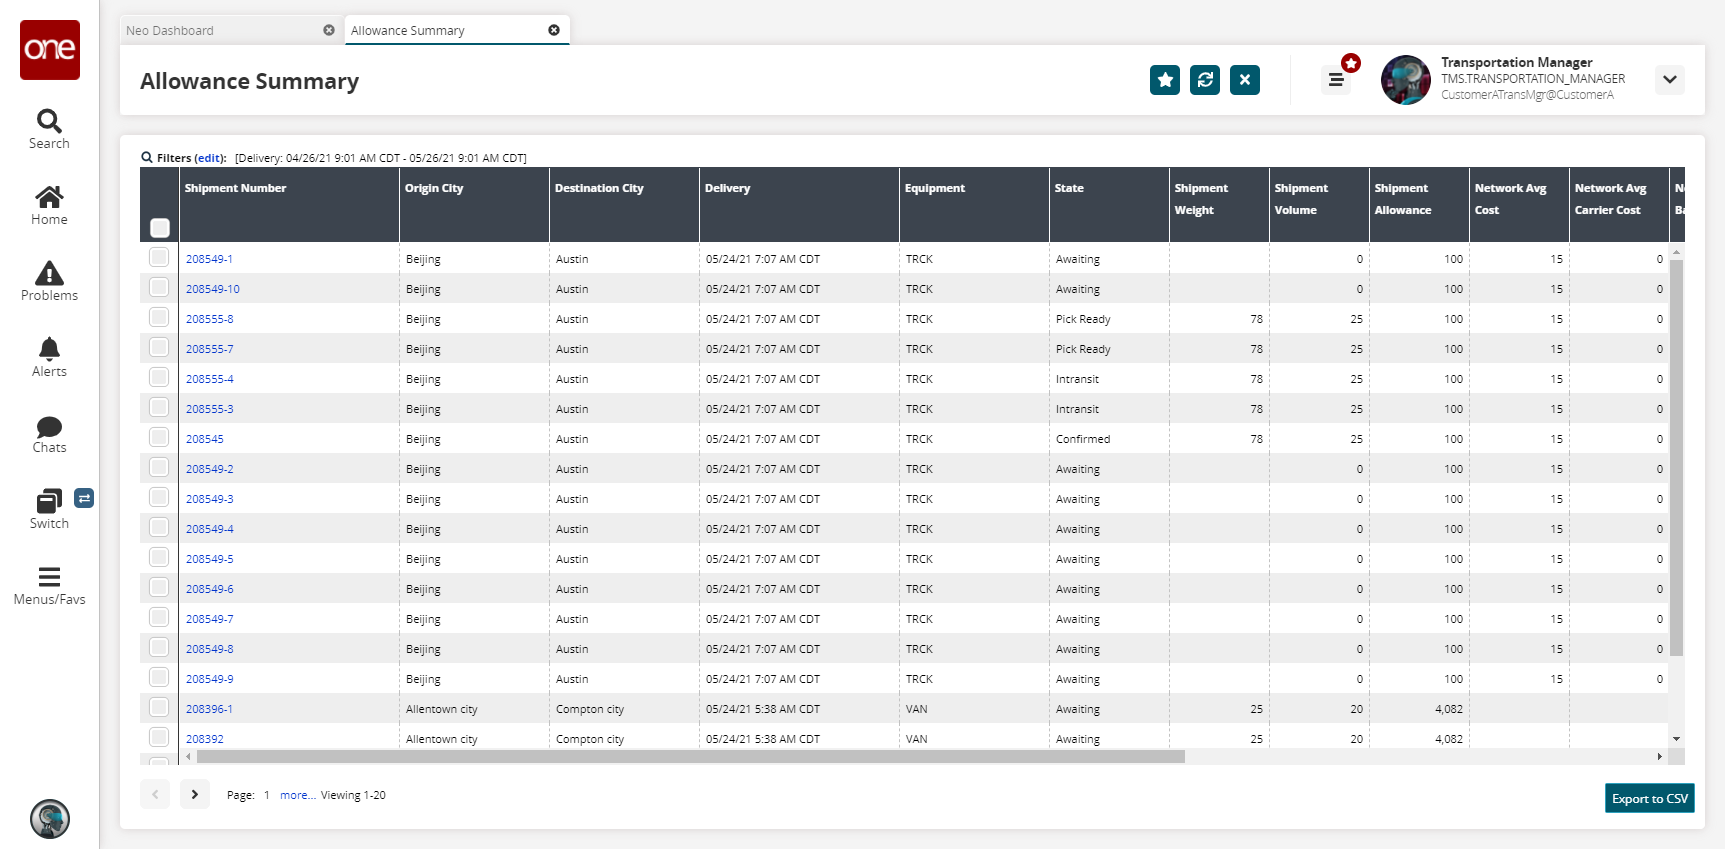Expand the Transportation Manager user dropdown

coord(1669,80)
